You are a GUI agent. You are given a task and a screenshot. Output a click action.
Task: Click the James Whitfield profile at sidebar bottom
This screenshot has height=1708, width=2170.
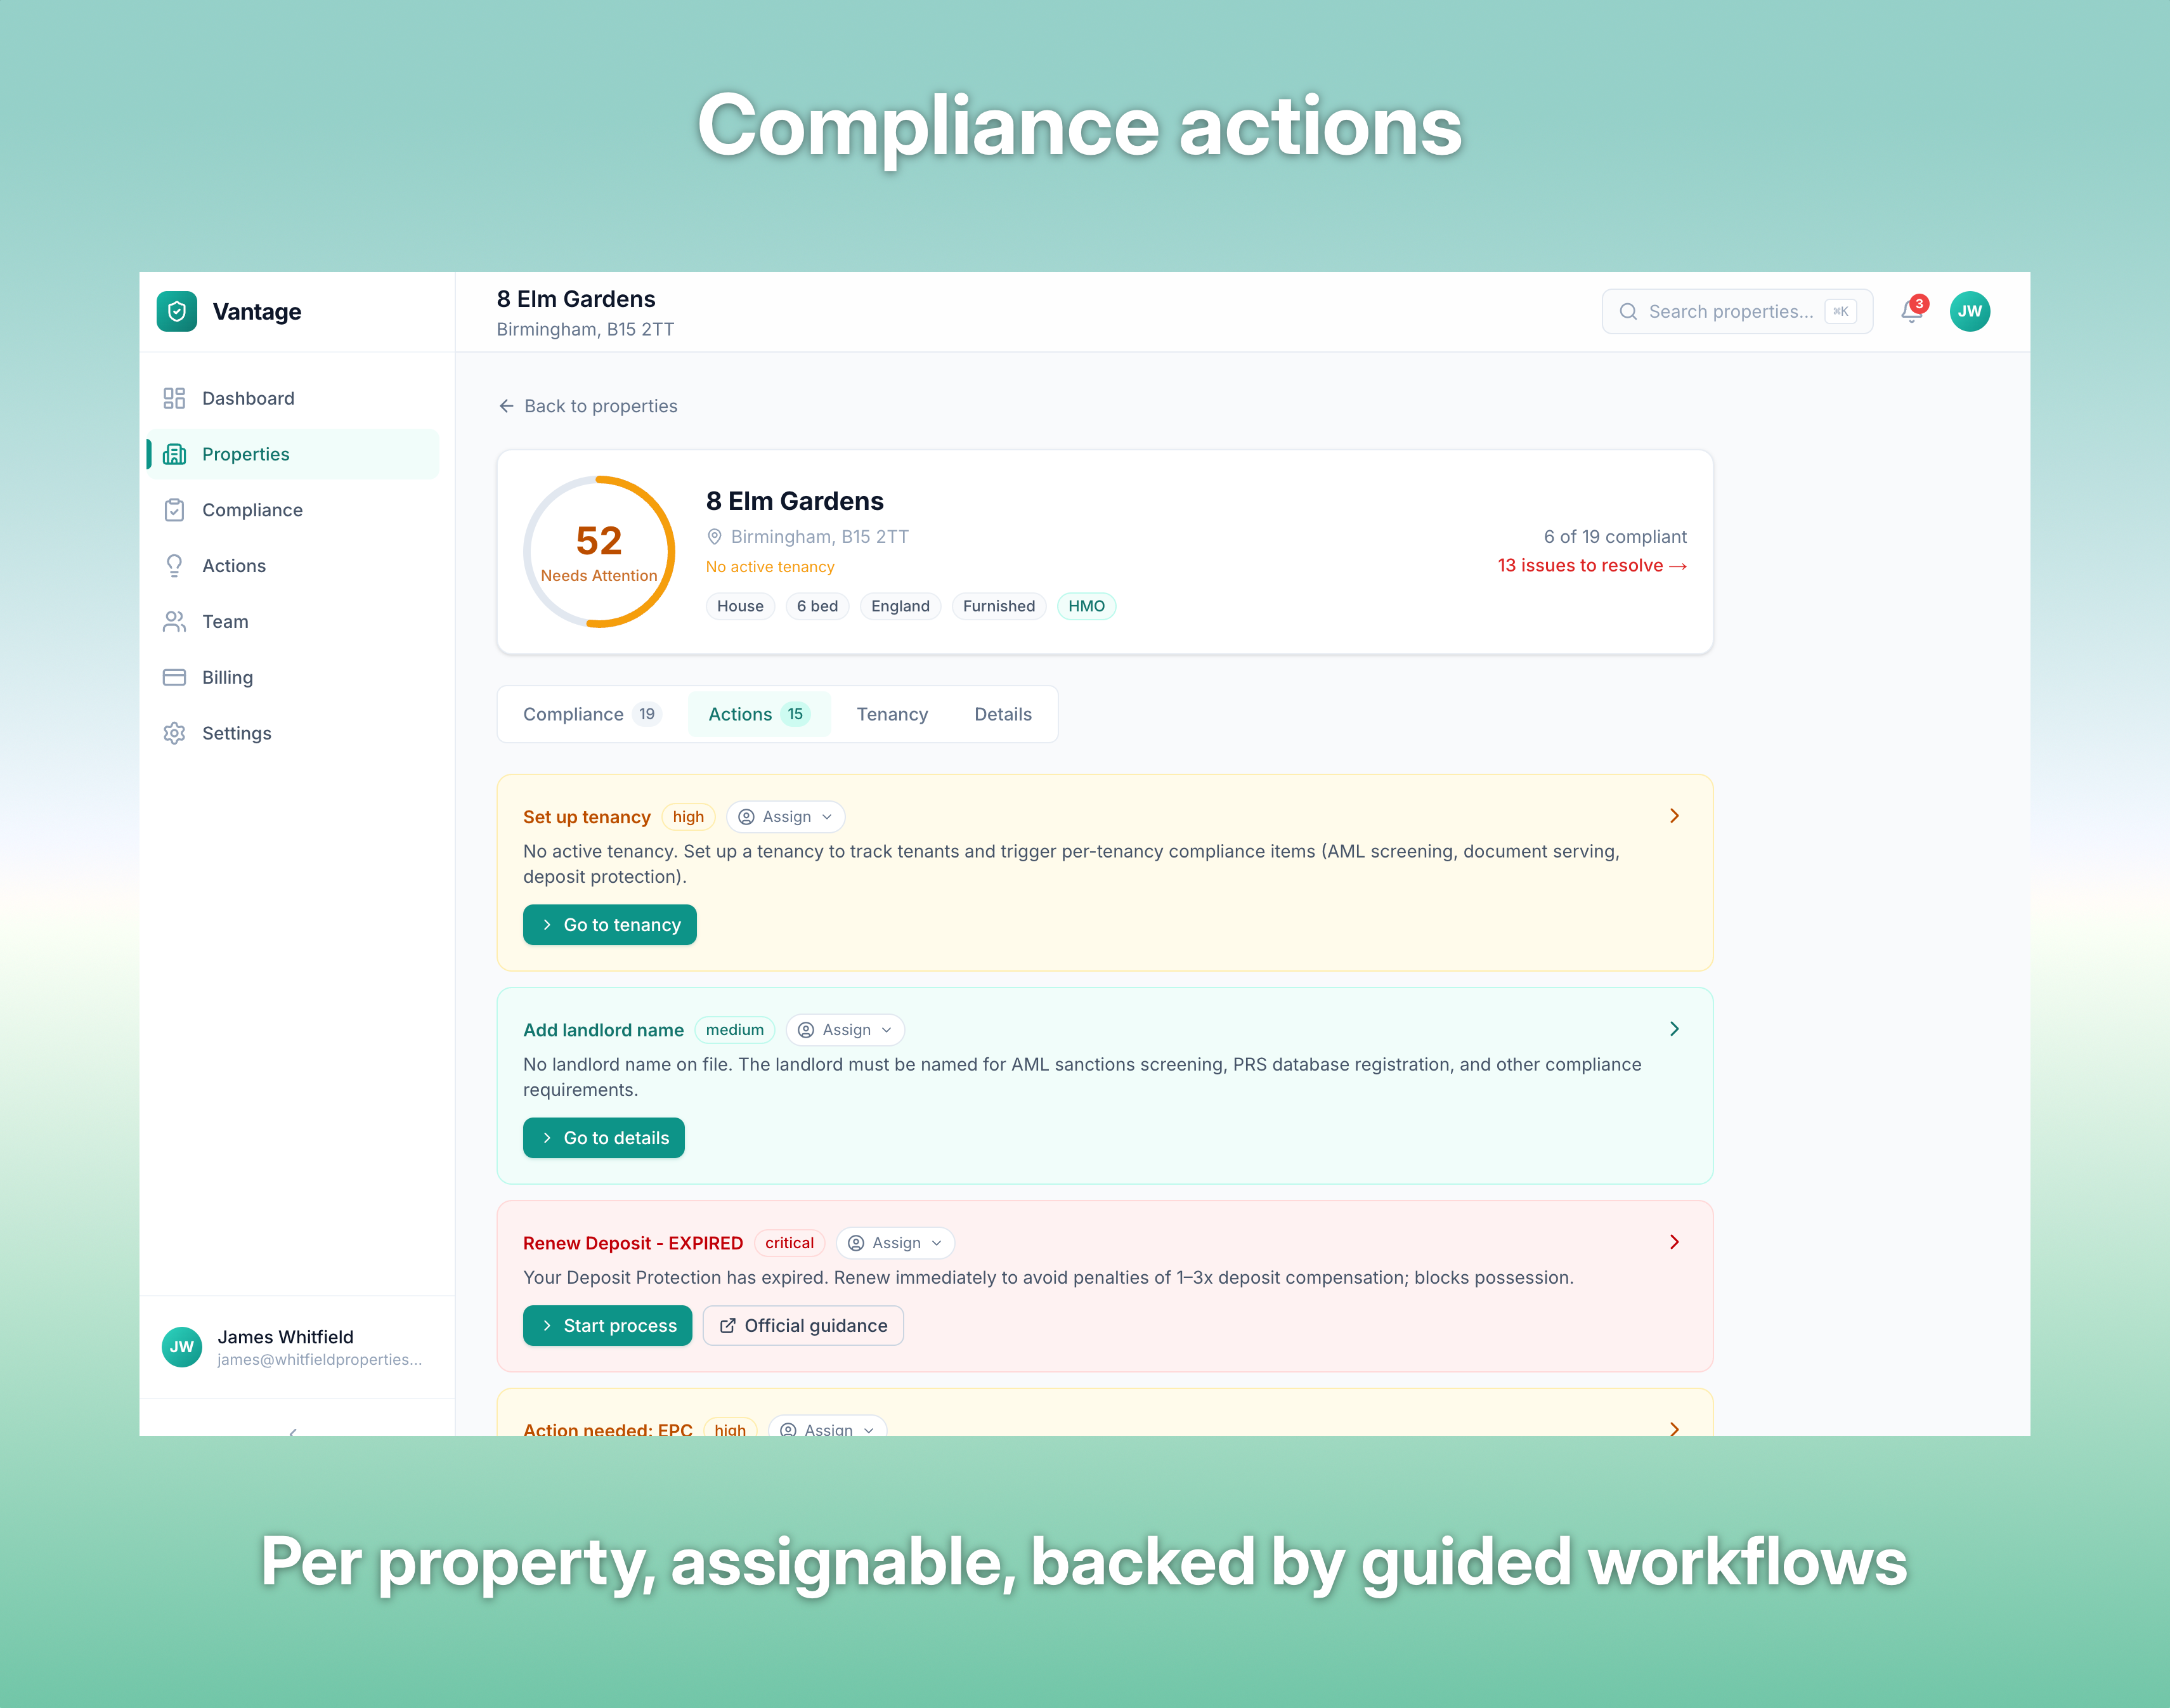297,1347
